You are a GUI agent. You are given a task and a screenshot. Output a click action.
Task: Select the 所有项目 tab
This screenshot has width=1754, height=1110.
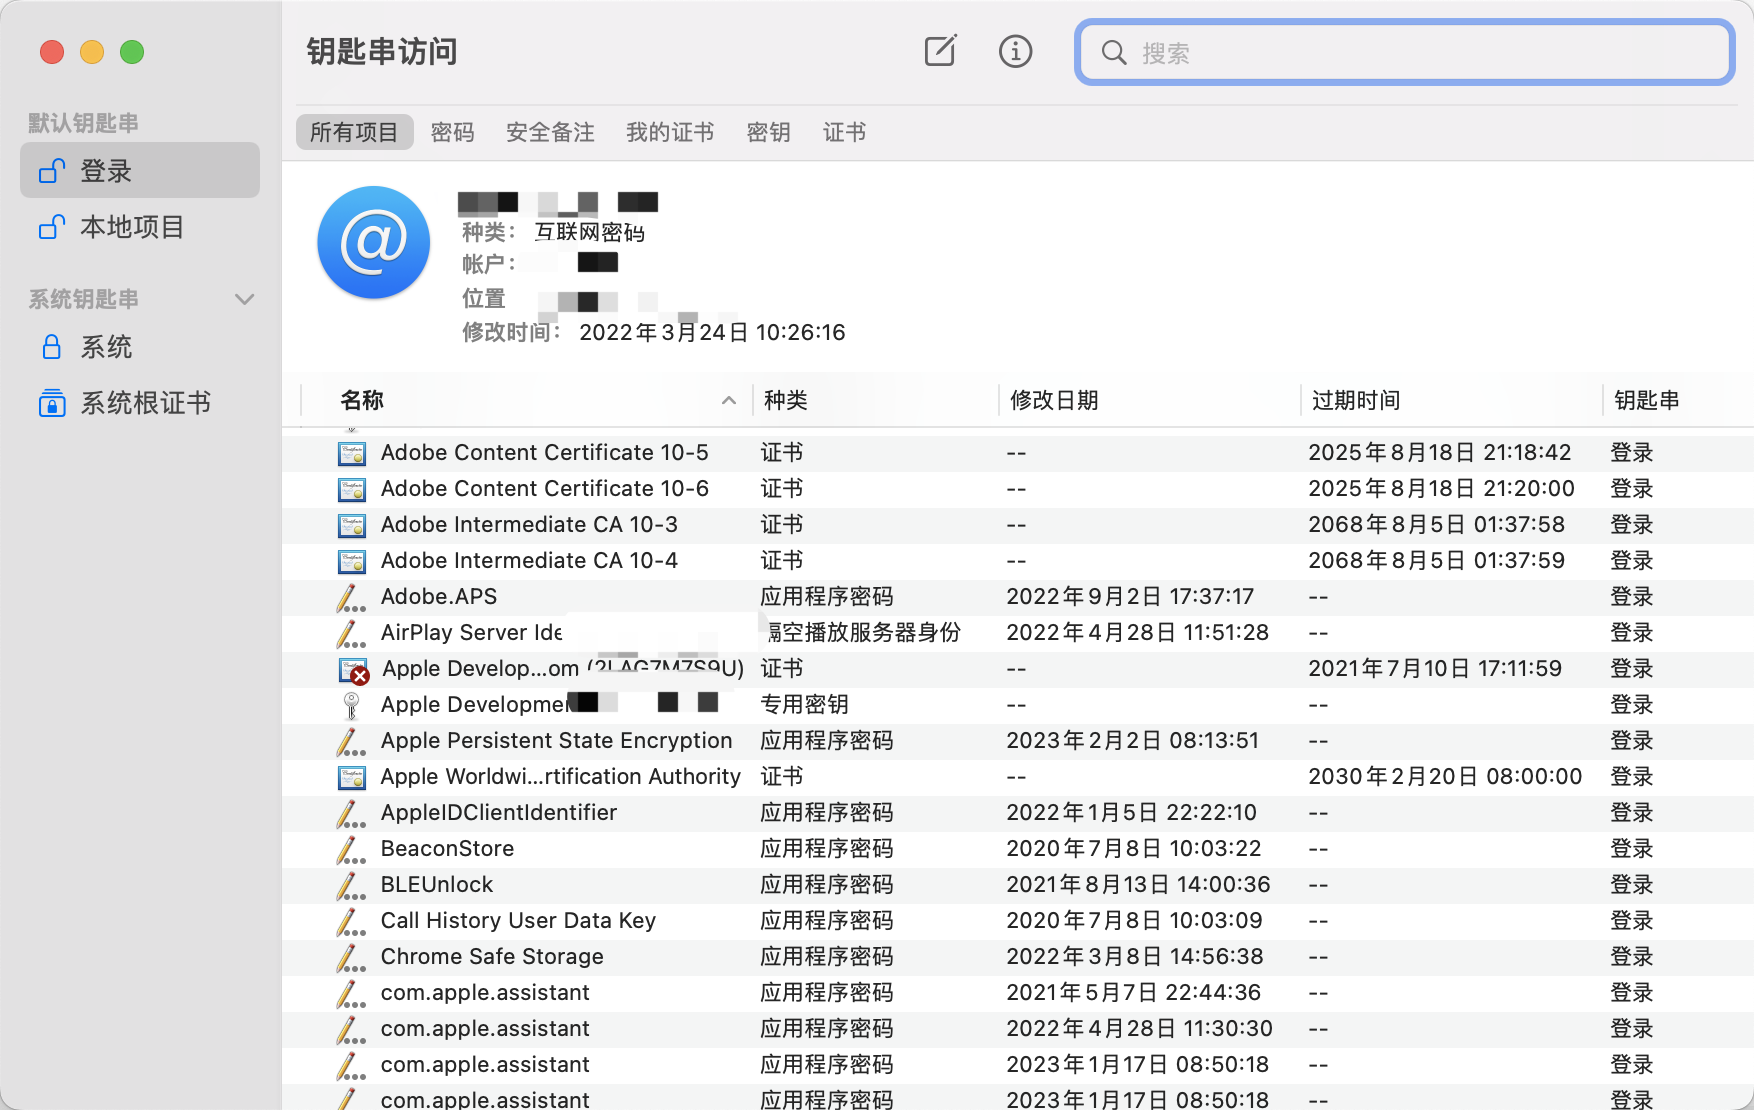354,132
